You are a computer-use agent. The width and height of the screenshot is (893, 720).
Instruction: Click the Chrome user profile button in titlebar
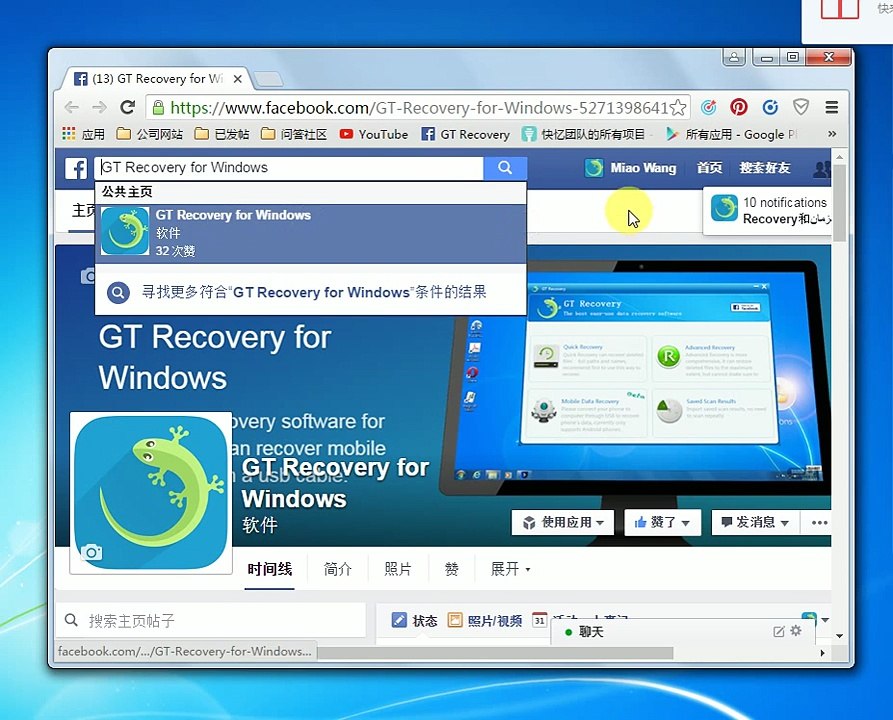click(734, 57)
